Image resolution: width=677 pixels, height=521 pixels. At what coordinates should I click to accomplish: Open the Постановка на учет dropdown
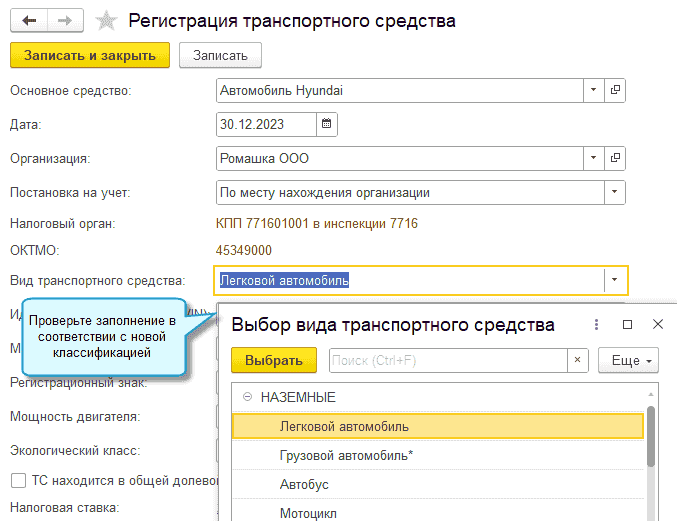616,192
